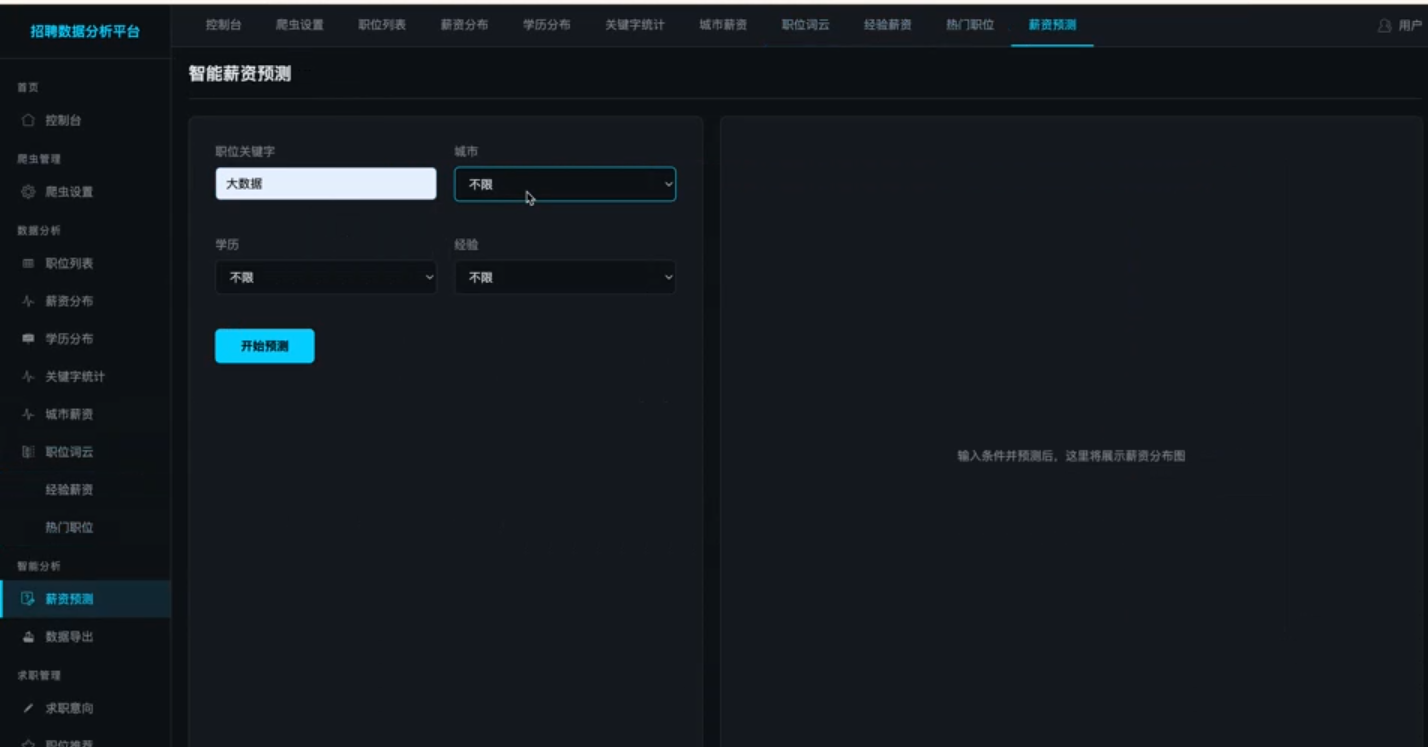Click the 学历 field label

click(227, 244)
